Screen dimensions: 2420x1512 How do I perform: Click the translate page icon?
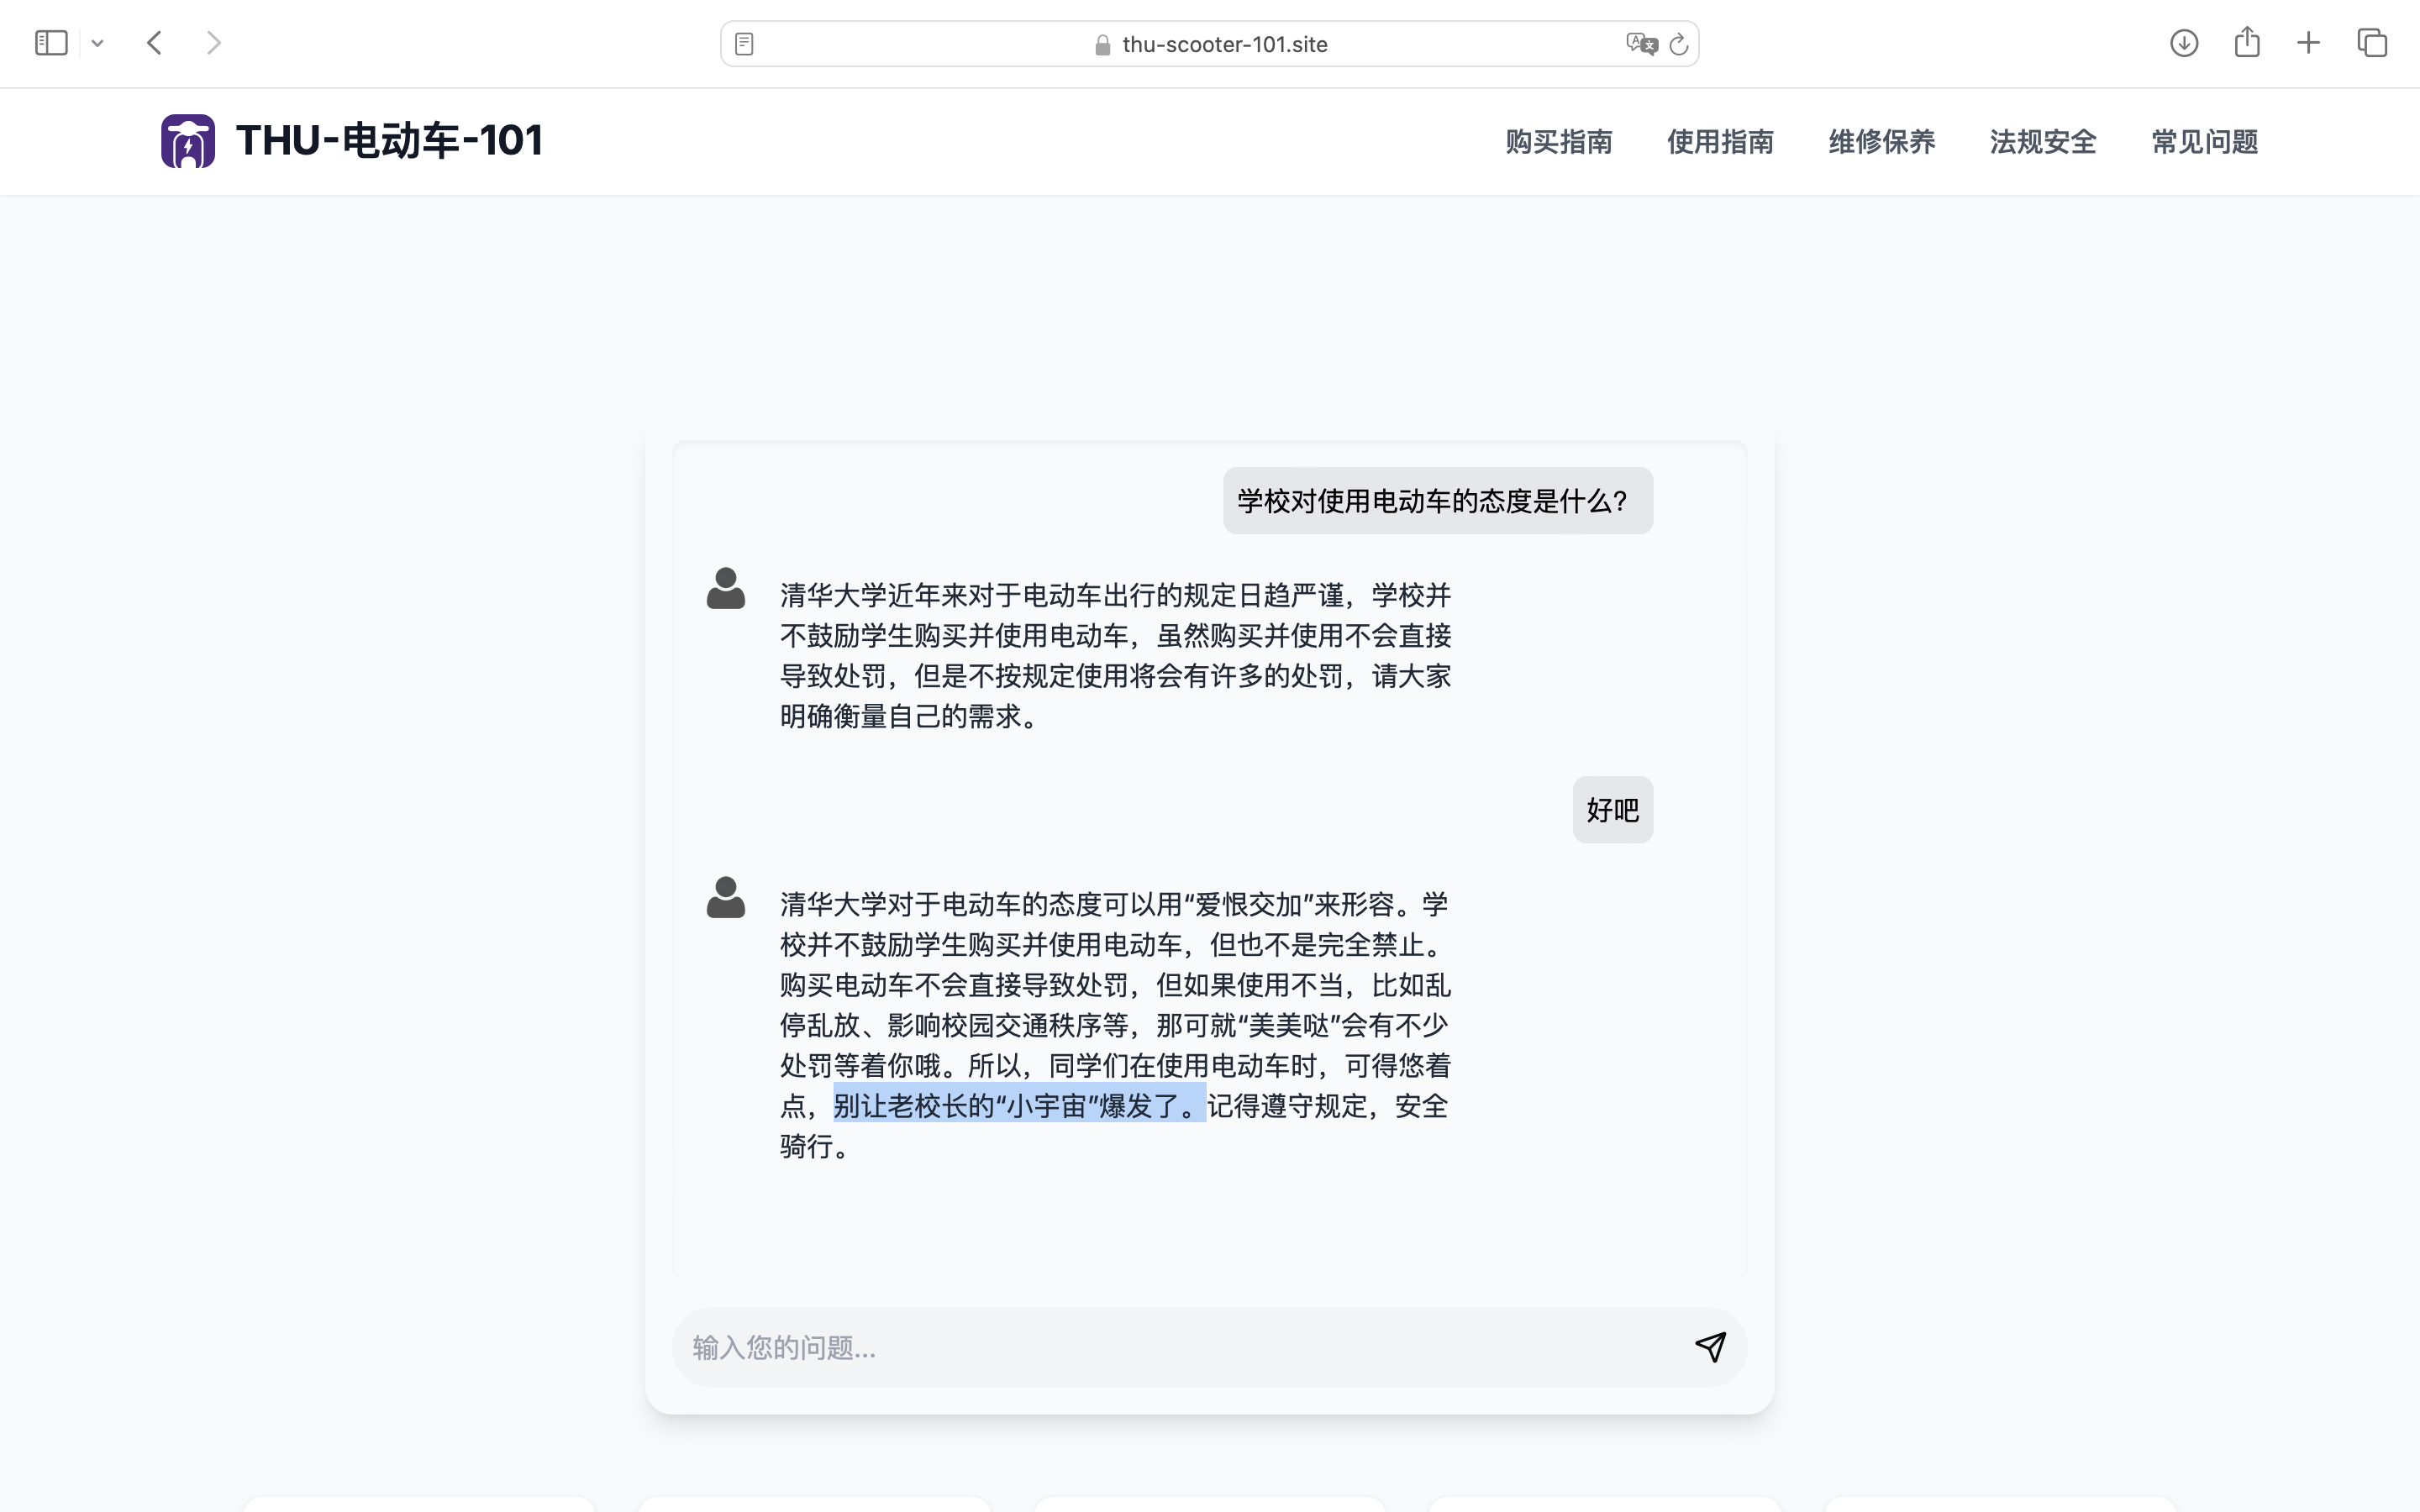[x=1641, y=44]
